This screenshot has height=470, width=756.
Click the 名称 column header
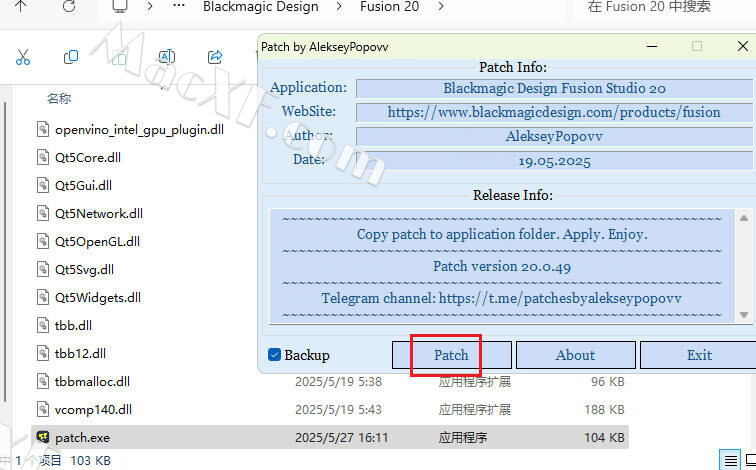pos(59,98)
